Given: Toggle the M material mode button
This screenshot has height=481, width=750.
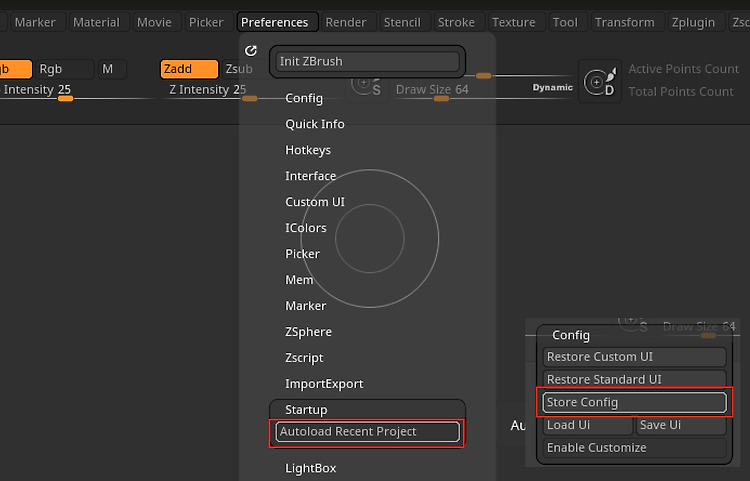Looking at the screenshot, I should coord(112,69).
